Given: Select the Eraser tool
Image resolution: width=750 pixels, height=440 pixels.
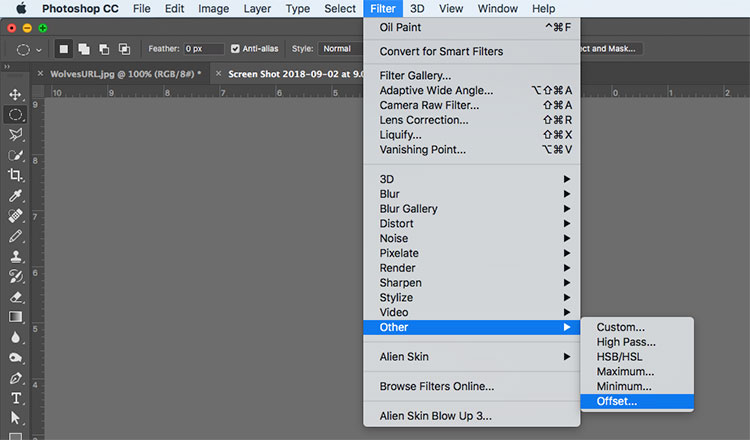Looking at the screenshot, I should pos(15,297).
